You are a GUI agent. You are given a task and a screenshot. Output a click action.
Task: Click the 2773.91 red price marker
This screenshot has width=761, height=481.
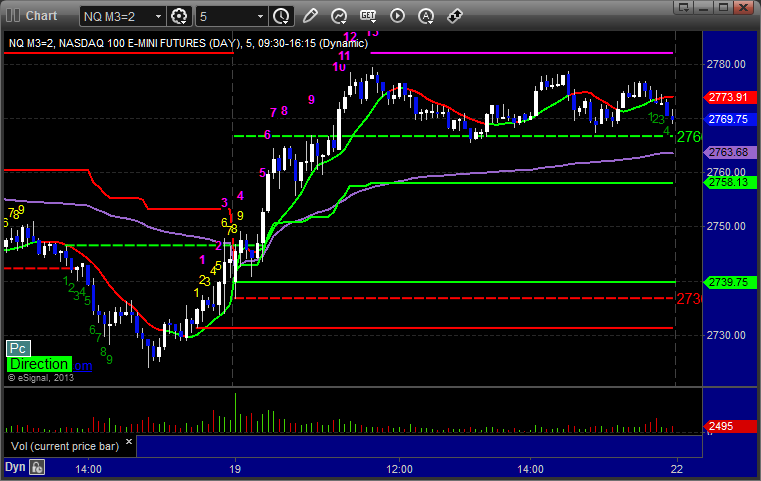pos(730,97)
